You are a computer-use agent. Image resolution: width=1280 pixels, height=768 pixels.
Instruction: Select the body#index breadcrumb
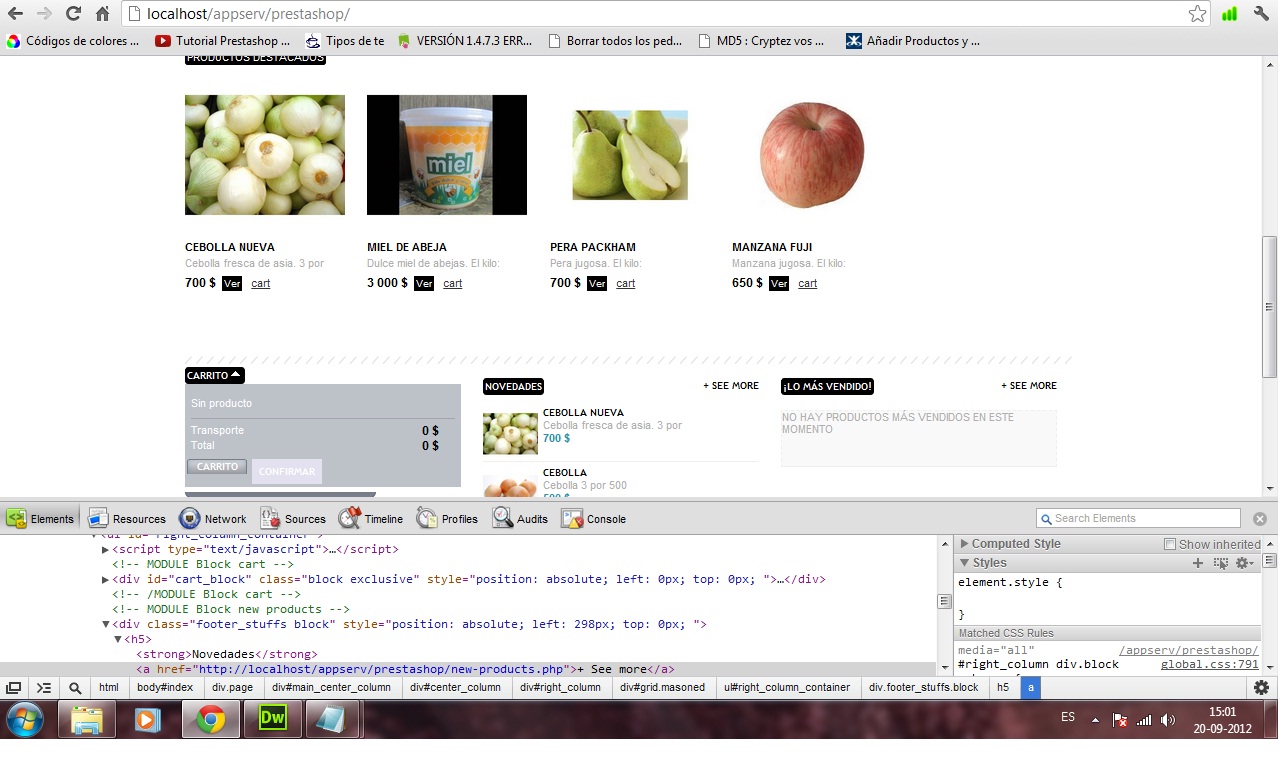(165, 688)
